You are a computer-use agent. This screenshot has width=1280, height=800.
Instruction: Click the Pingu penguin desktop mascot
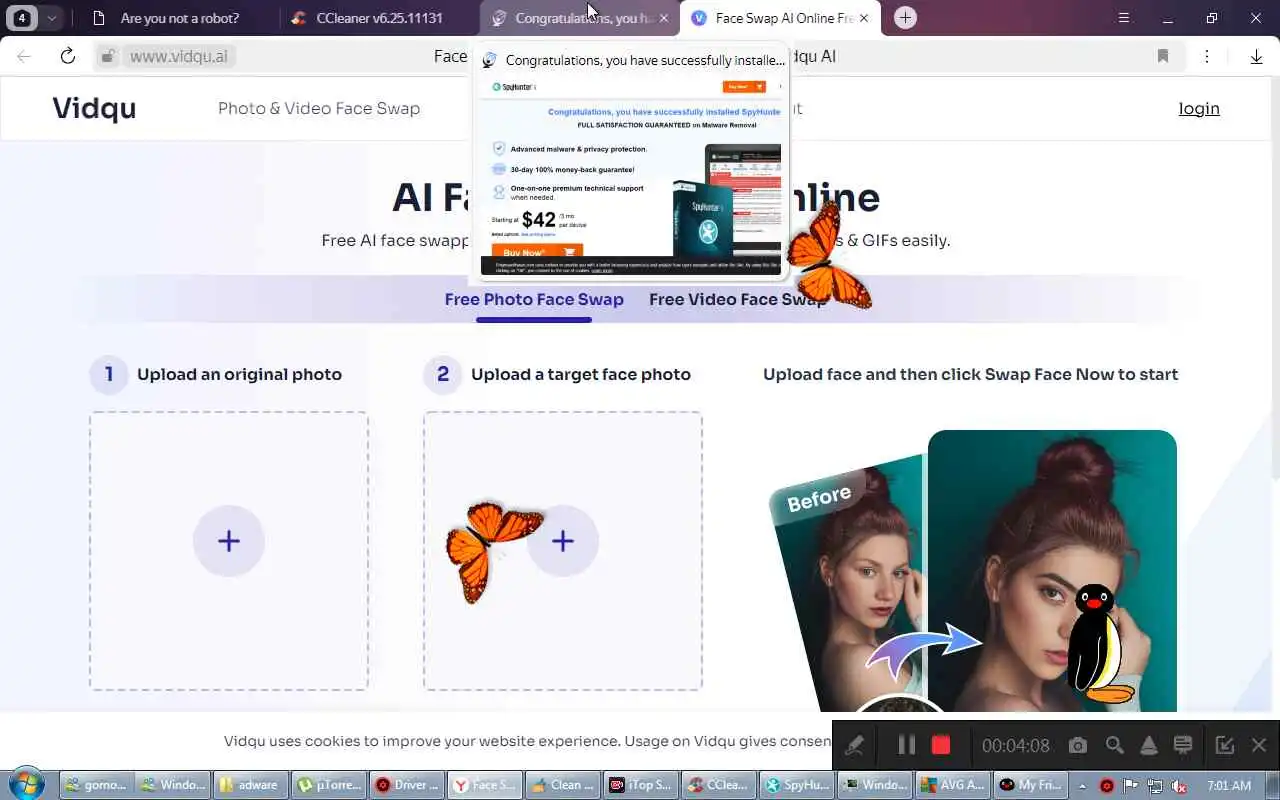click(x=1100, y=644)
